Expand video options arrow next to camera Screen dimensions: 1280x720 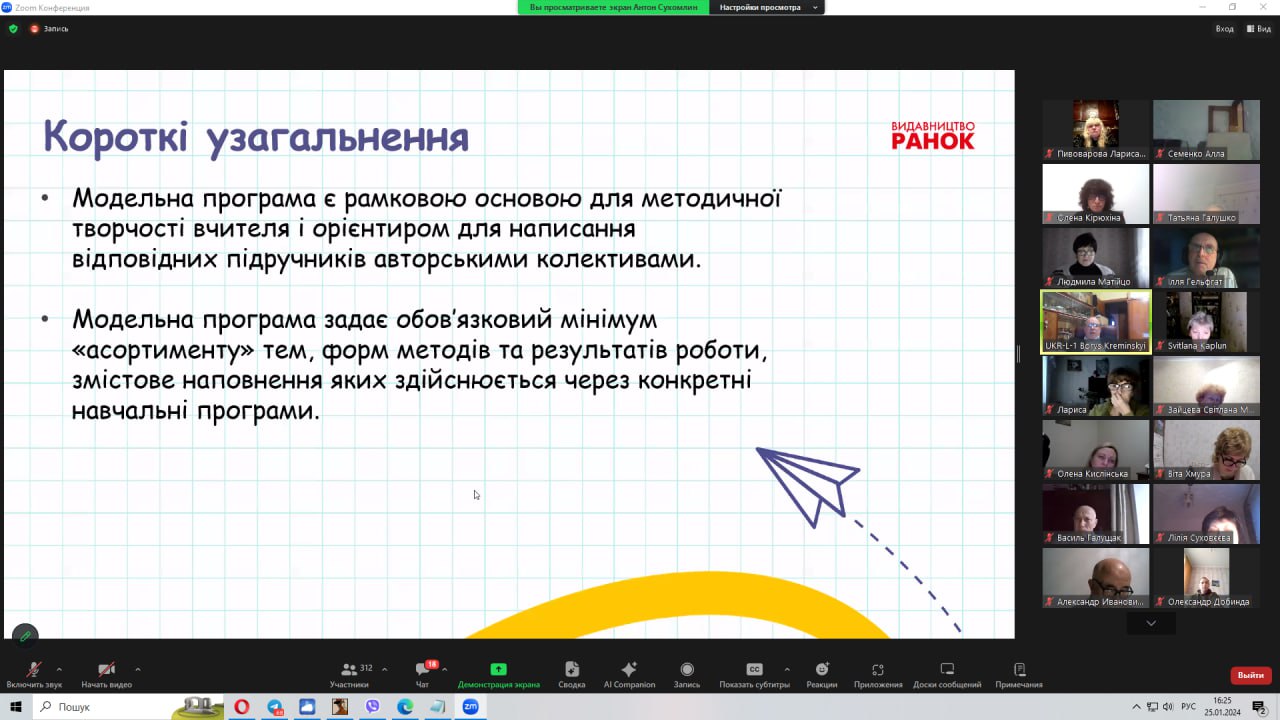coord(137,669)
